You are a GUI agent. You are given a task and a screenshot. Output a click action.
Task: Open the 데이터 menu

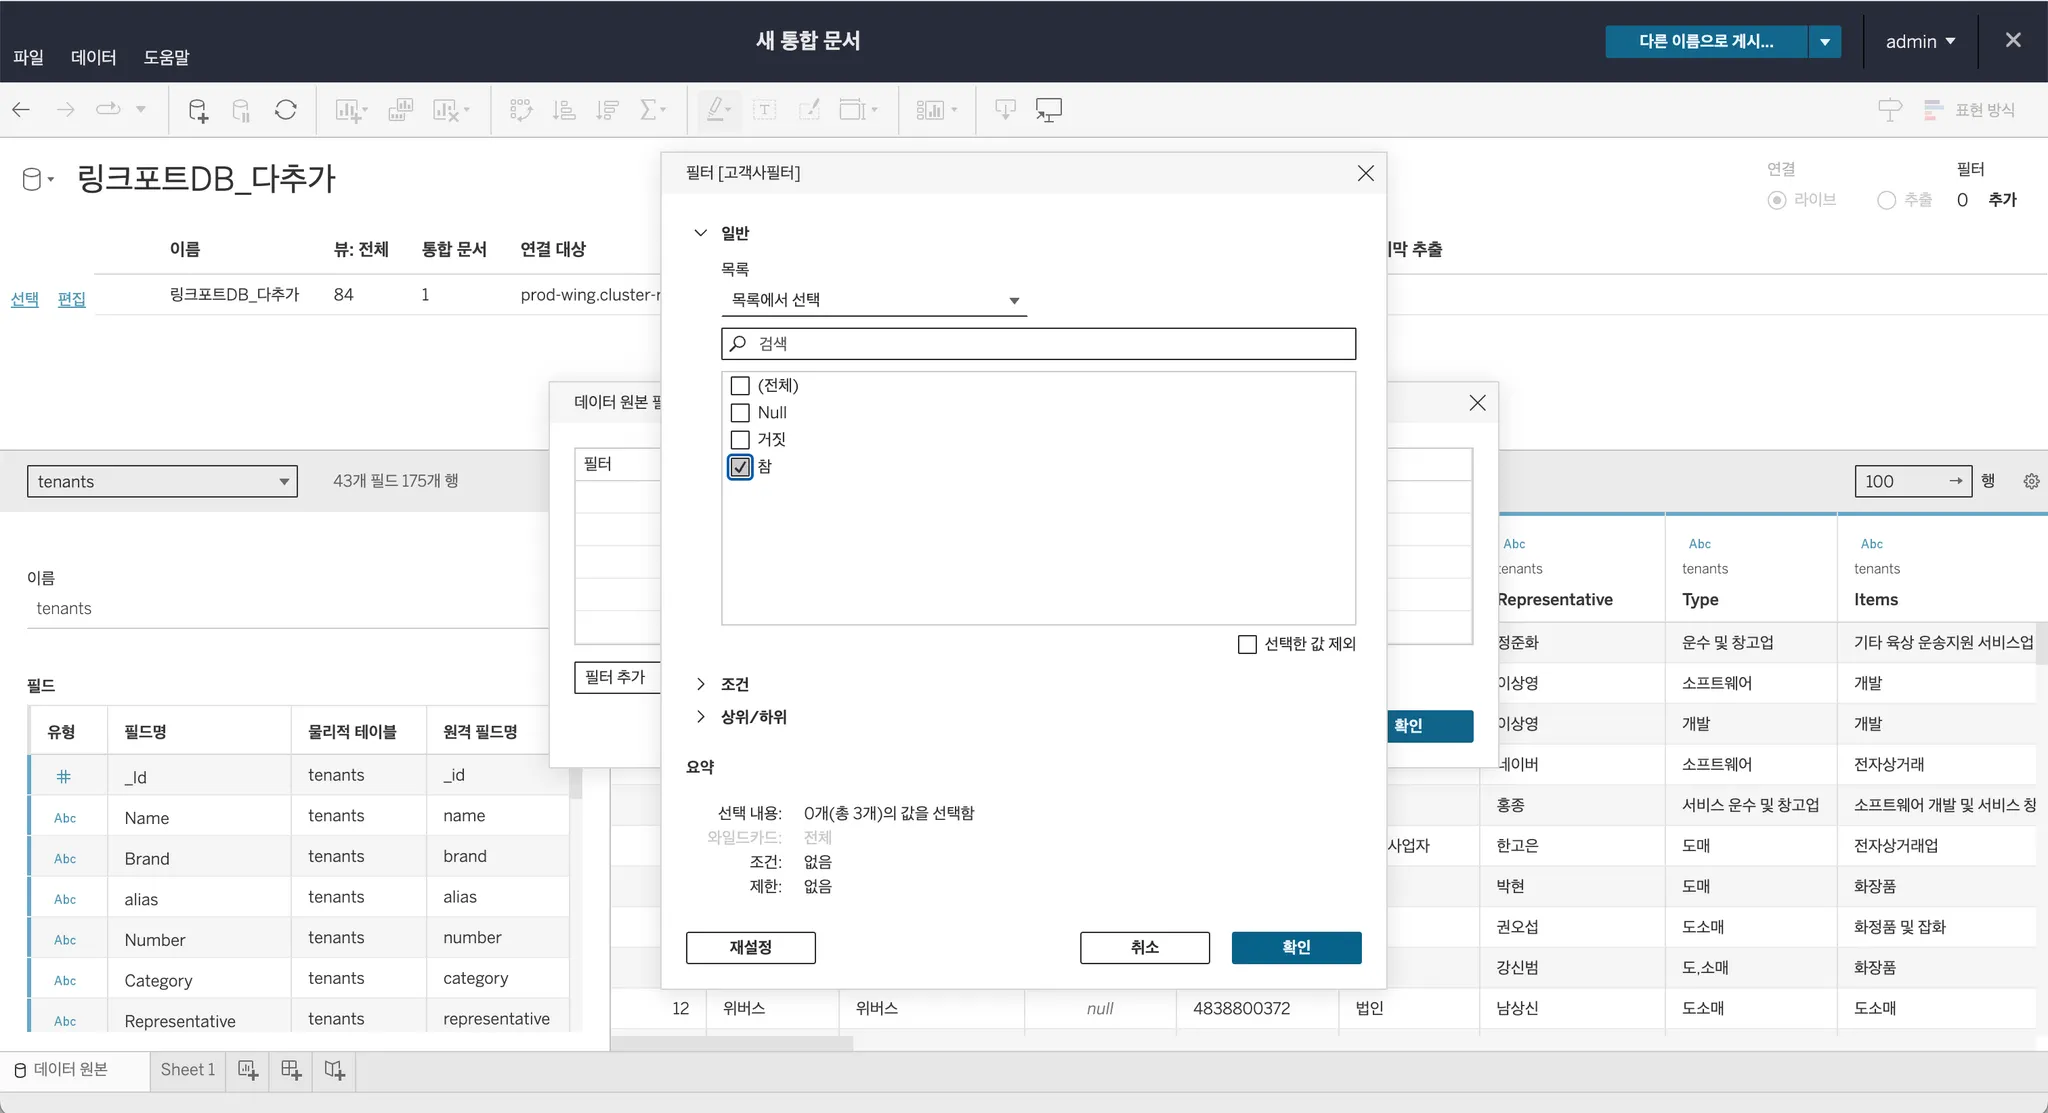[93, 57]
